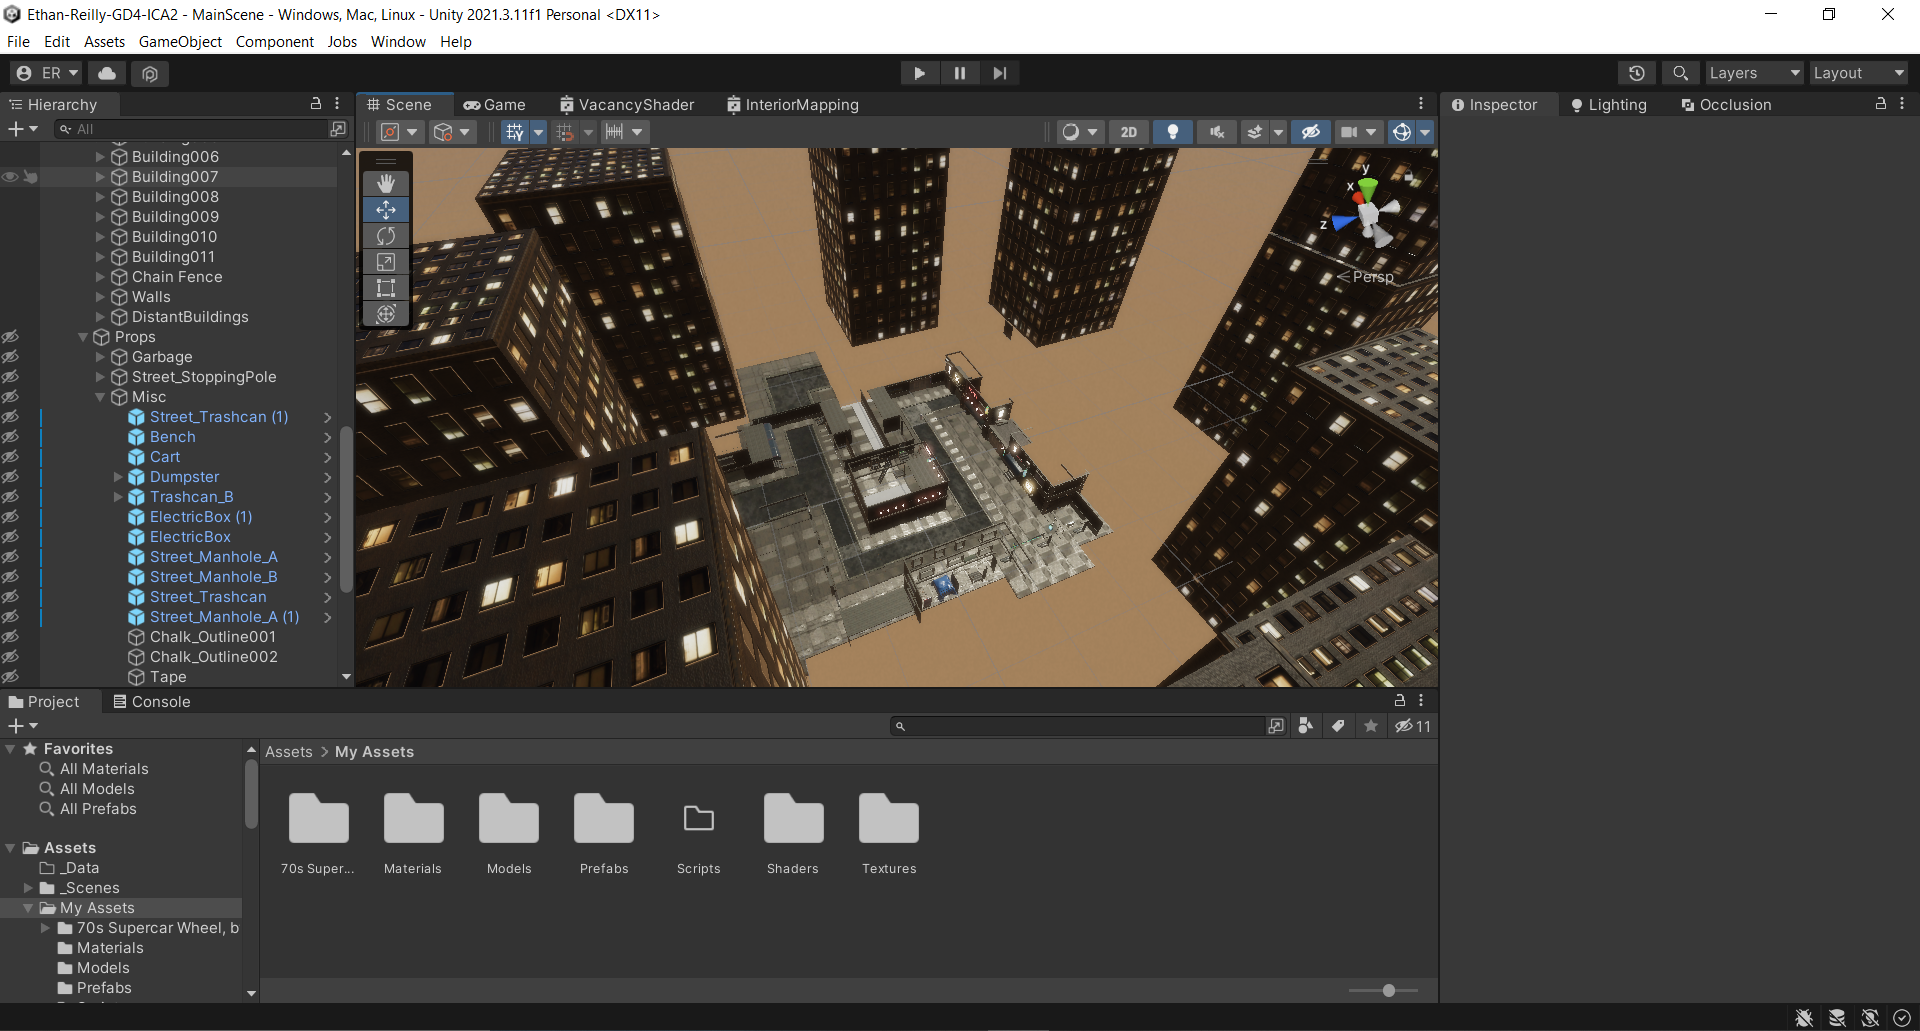Adjust the asset icon size slider
Screen dimensions: 1920x1031
point(1388,990)
